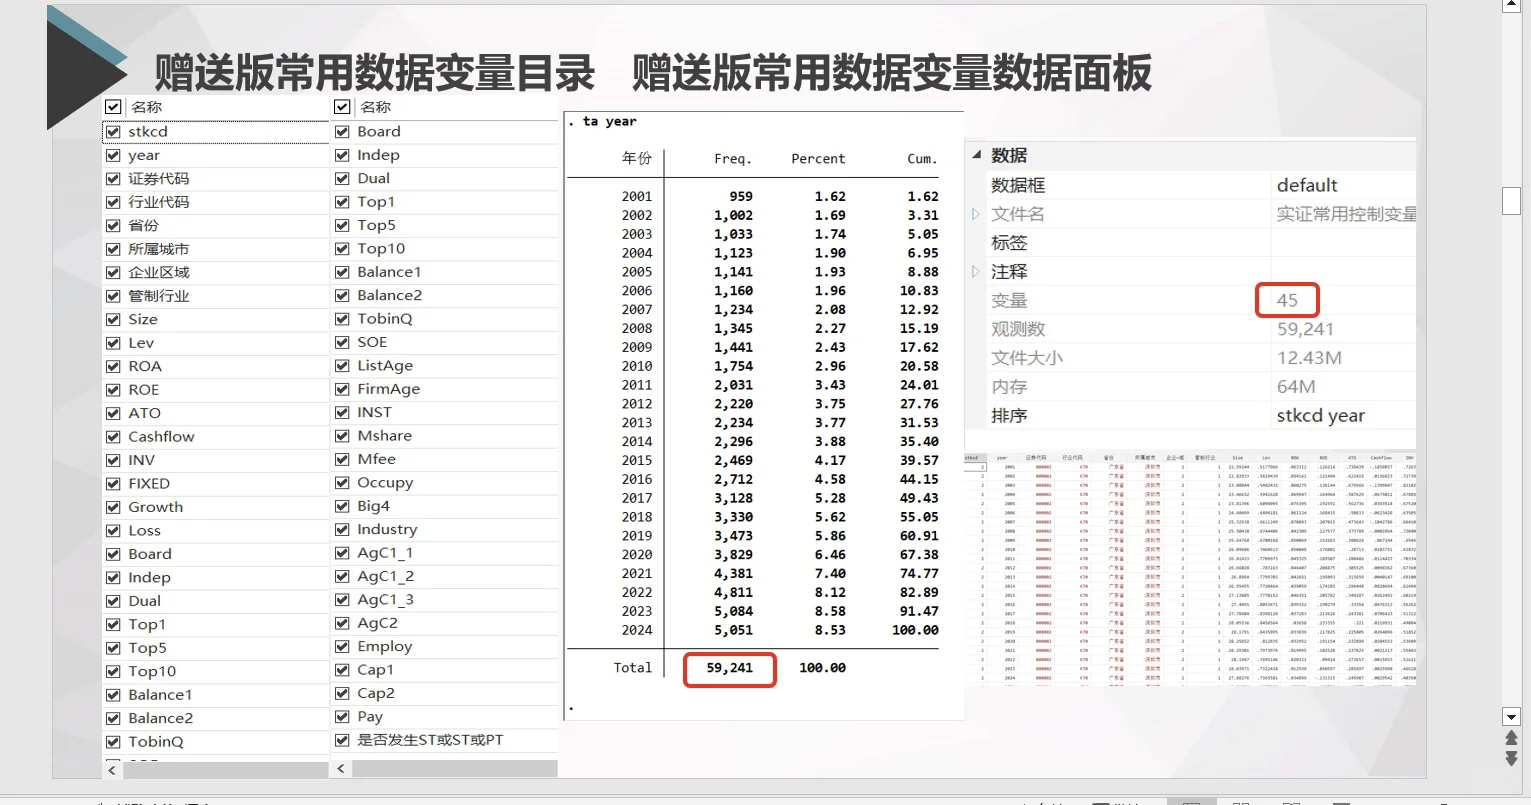This screenshot has width=1531, height=805.
Task: Toggle 名称 header checkbox above Board/Indep list
Action: (342, 107)
